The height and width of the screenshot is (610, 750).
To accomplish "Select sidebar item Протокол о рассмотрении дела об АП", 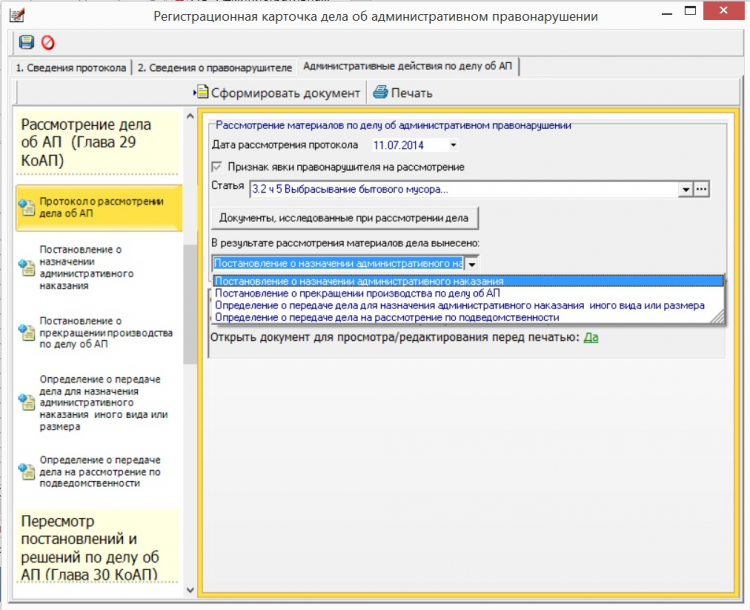I will point(99,208).
